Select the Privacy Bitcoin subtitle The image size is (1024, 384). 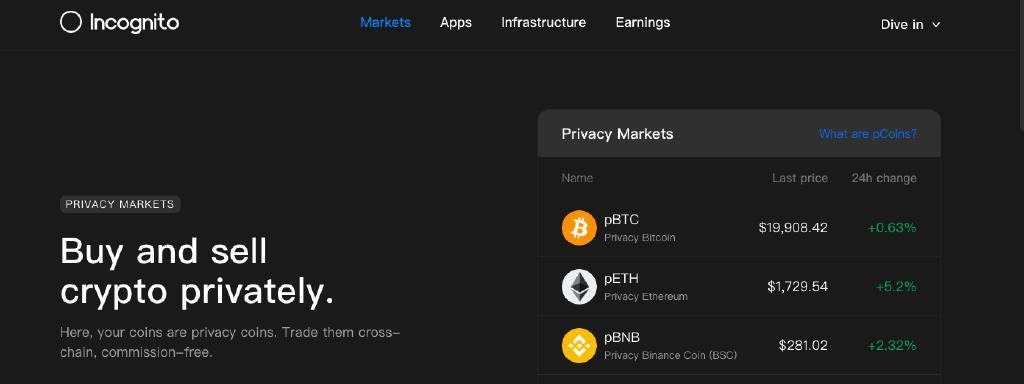click(x=639, y=238)
